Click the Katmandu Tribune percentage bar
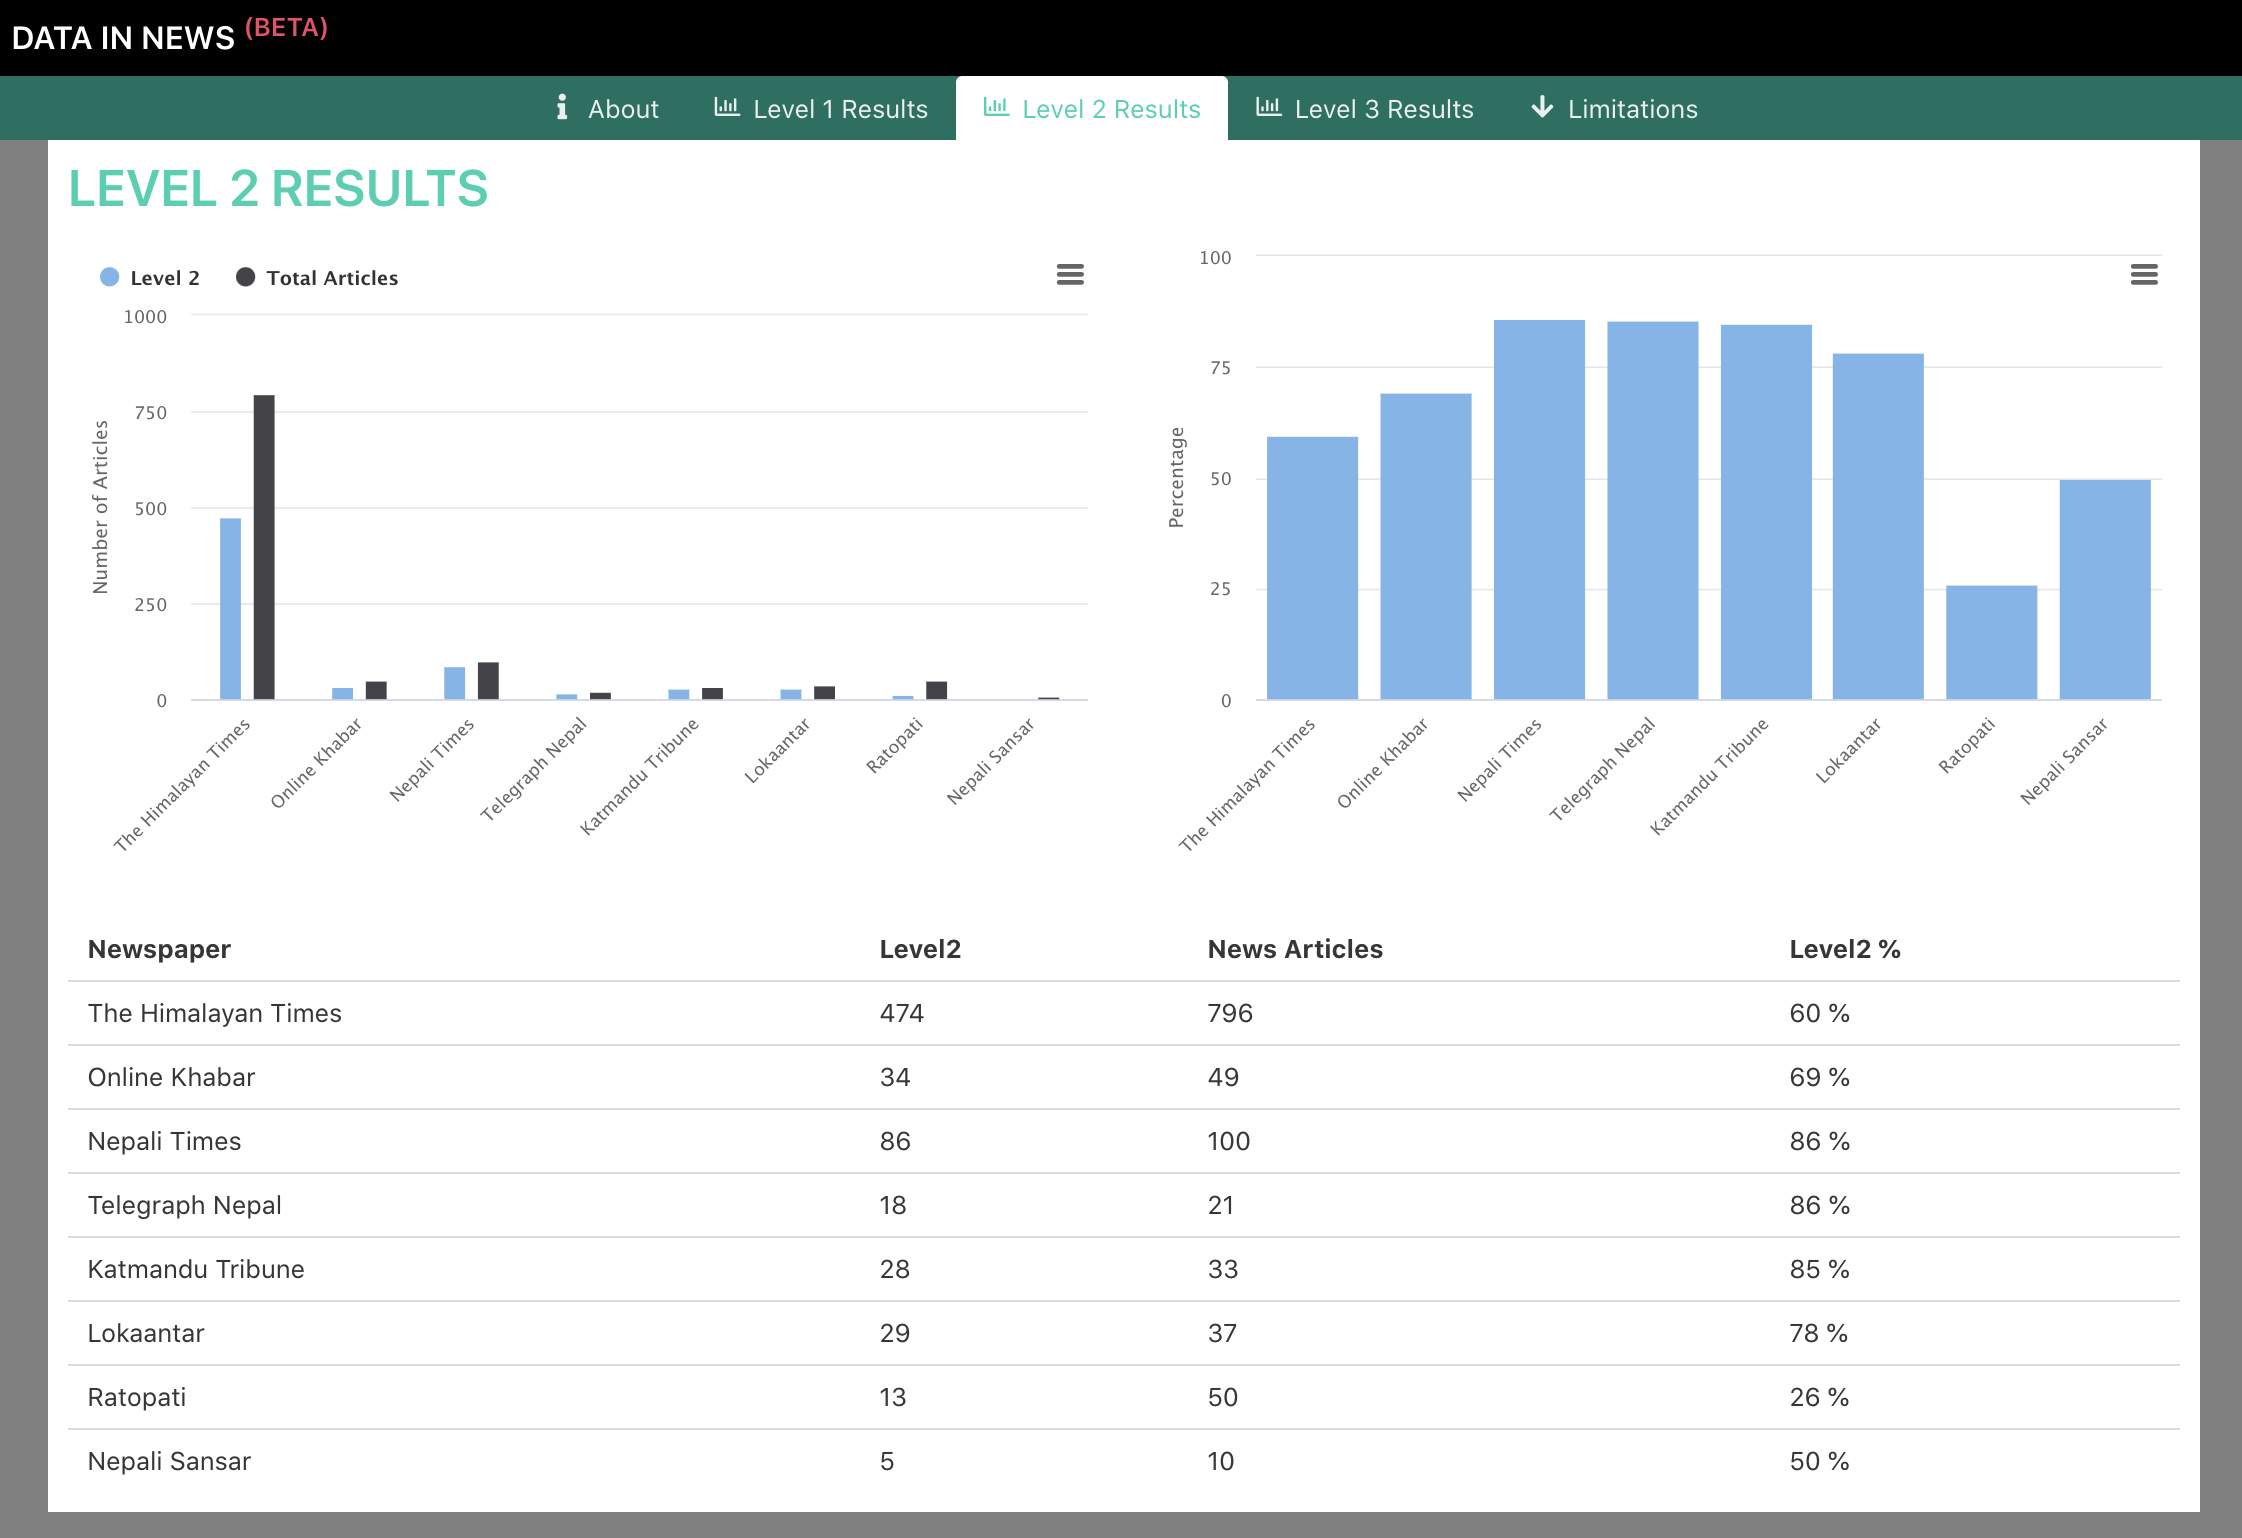 coord(1766,512)
